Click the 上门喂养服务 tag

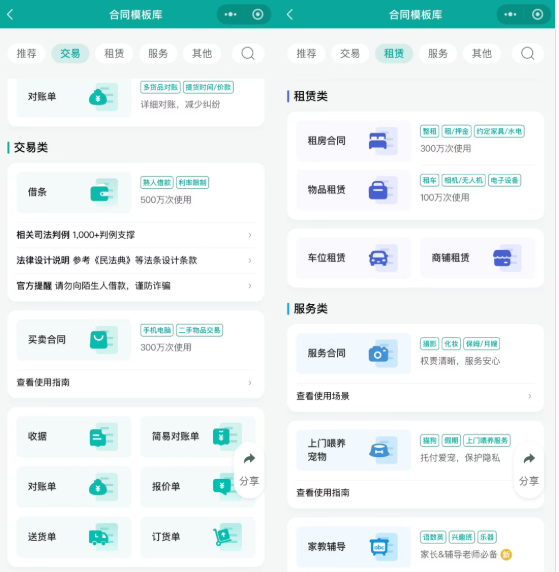pyautogui.click(x=487, y=440)
